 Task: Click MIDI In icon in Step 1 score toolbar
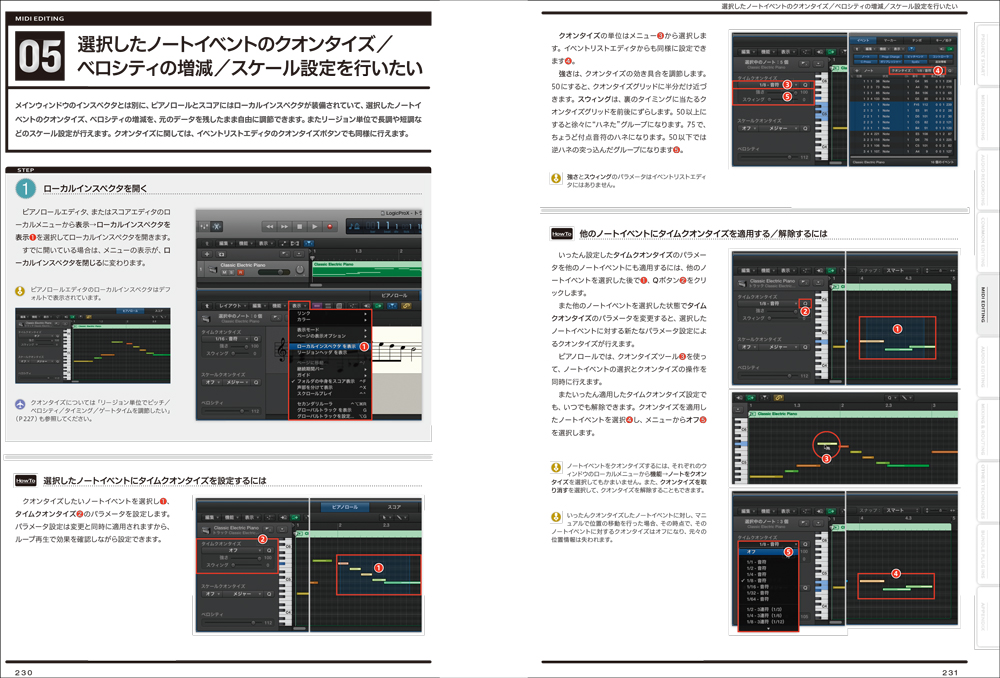(367, 306)
